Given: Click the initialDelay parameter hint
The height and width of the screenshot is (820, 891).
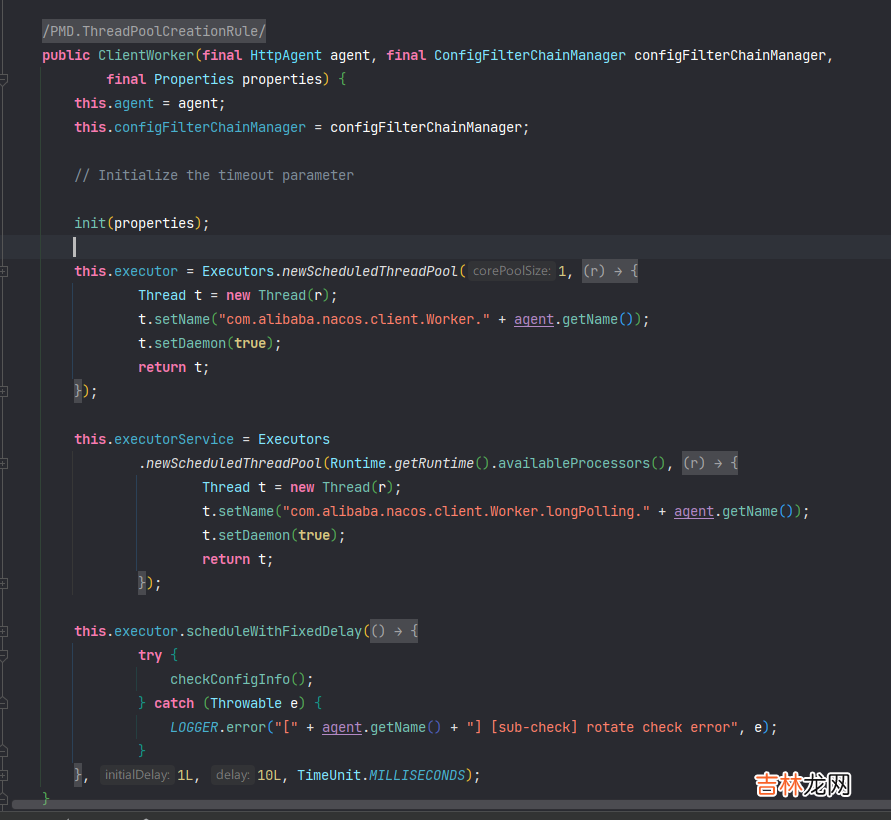Looking at the screenshot, I should pyautogui.click(x=138, y=775).
